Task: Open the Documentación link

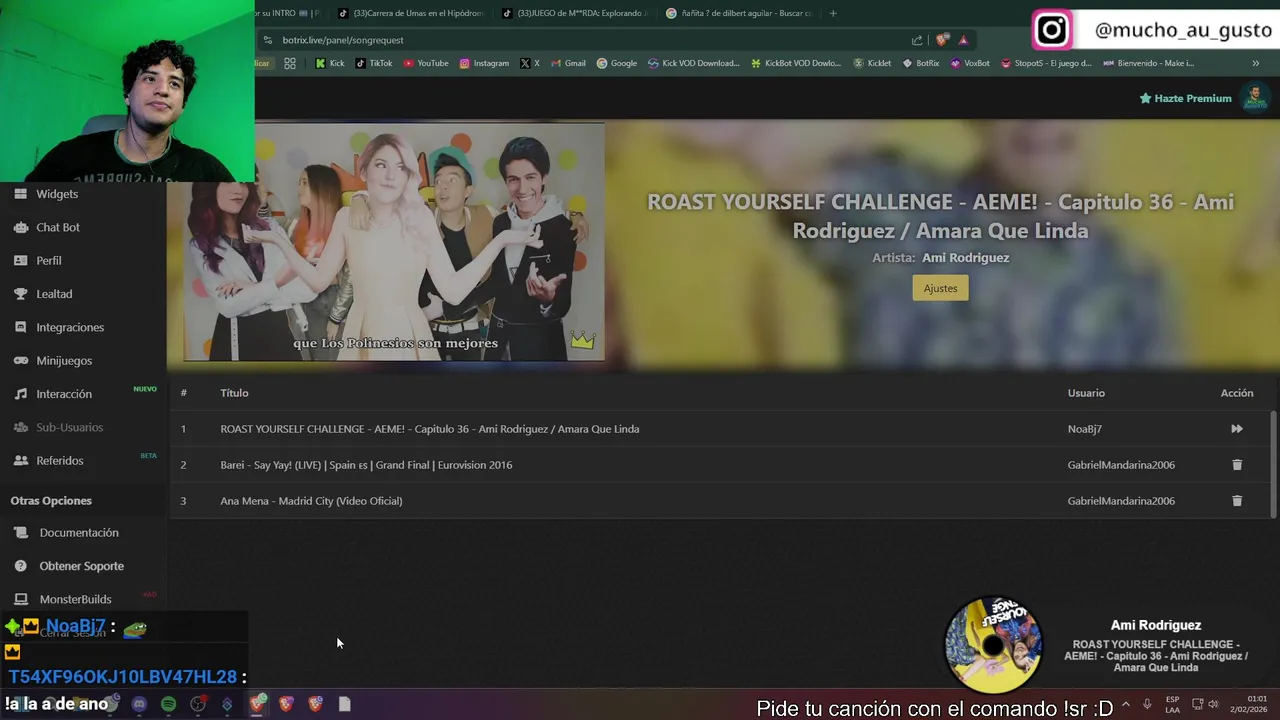Action: tap(79, 533)
